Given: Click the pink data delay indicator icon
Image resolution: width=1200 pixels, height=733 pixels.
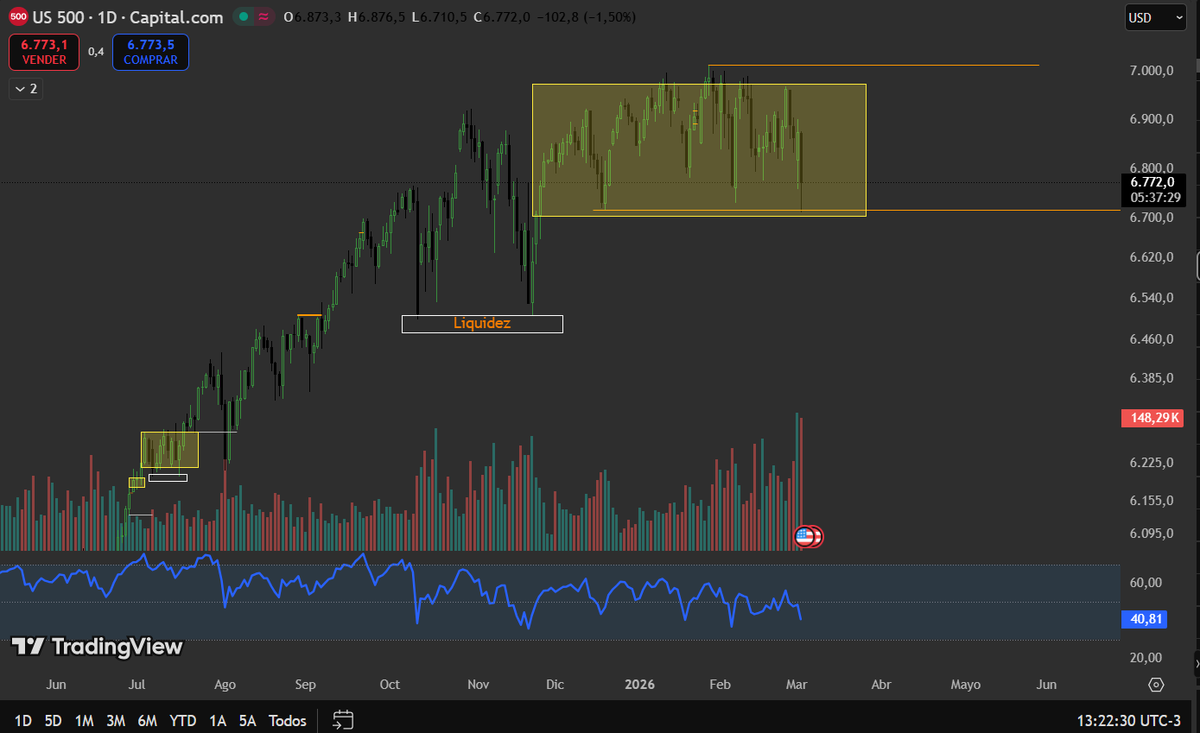Looking at the screenshot, I should 264,17.
